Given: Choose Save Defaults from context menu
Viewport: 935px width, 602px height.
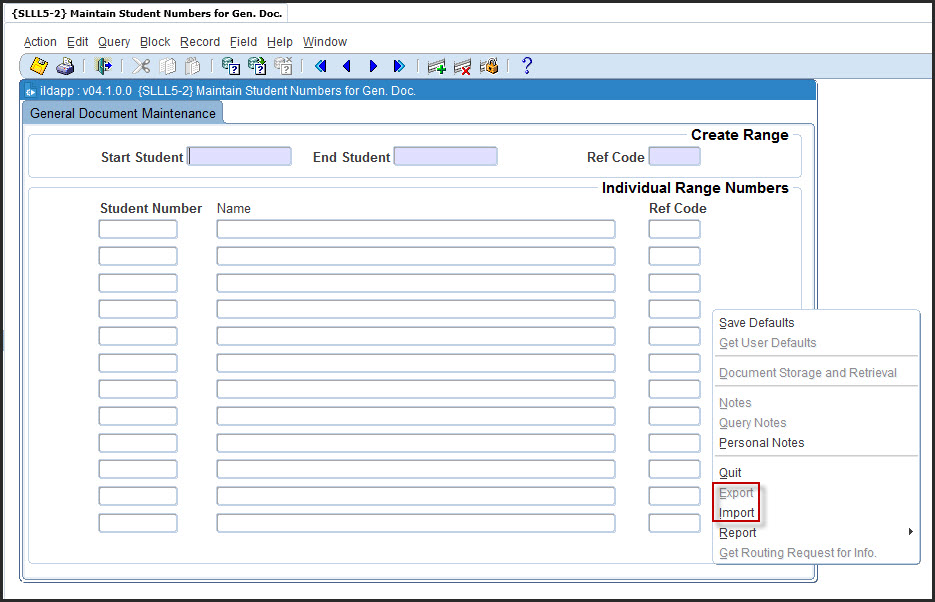Looking at the screenshot, I should 757,323.
